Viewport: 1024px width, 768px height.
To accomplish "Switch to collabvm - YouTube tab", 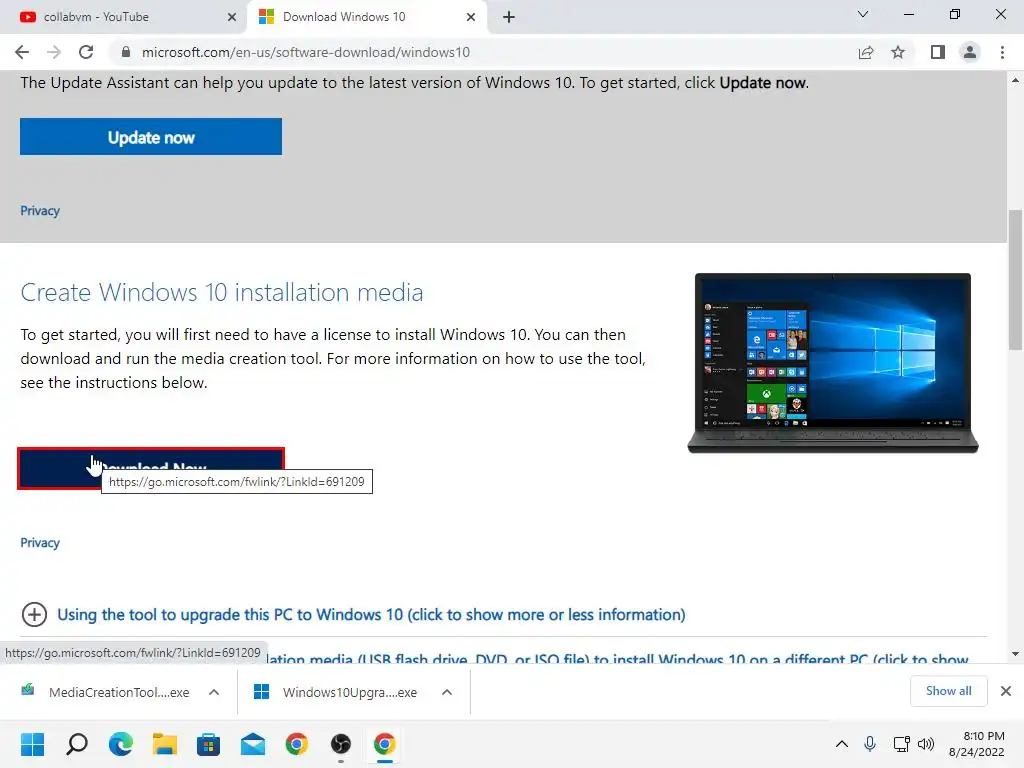I will 123,17.
